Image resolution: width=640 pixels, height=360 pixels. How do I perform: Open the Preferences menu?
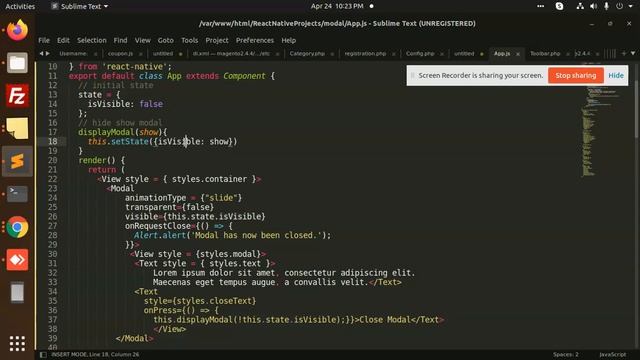255,40
